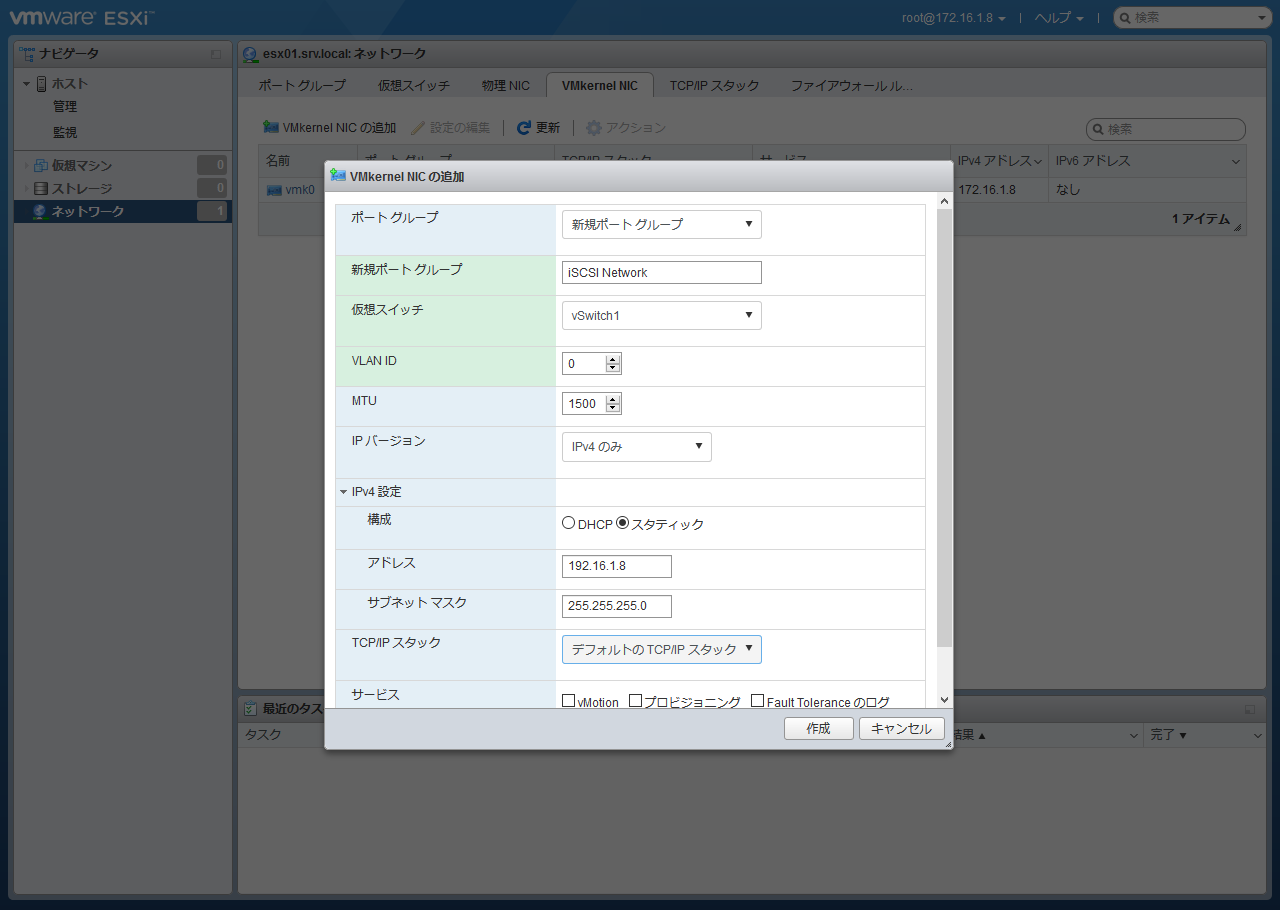The image size is (1280, 910).
Task: Click the dialog title VMkernel NIC icon
Action: 338,175
